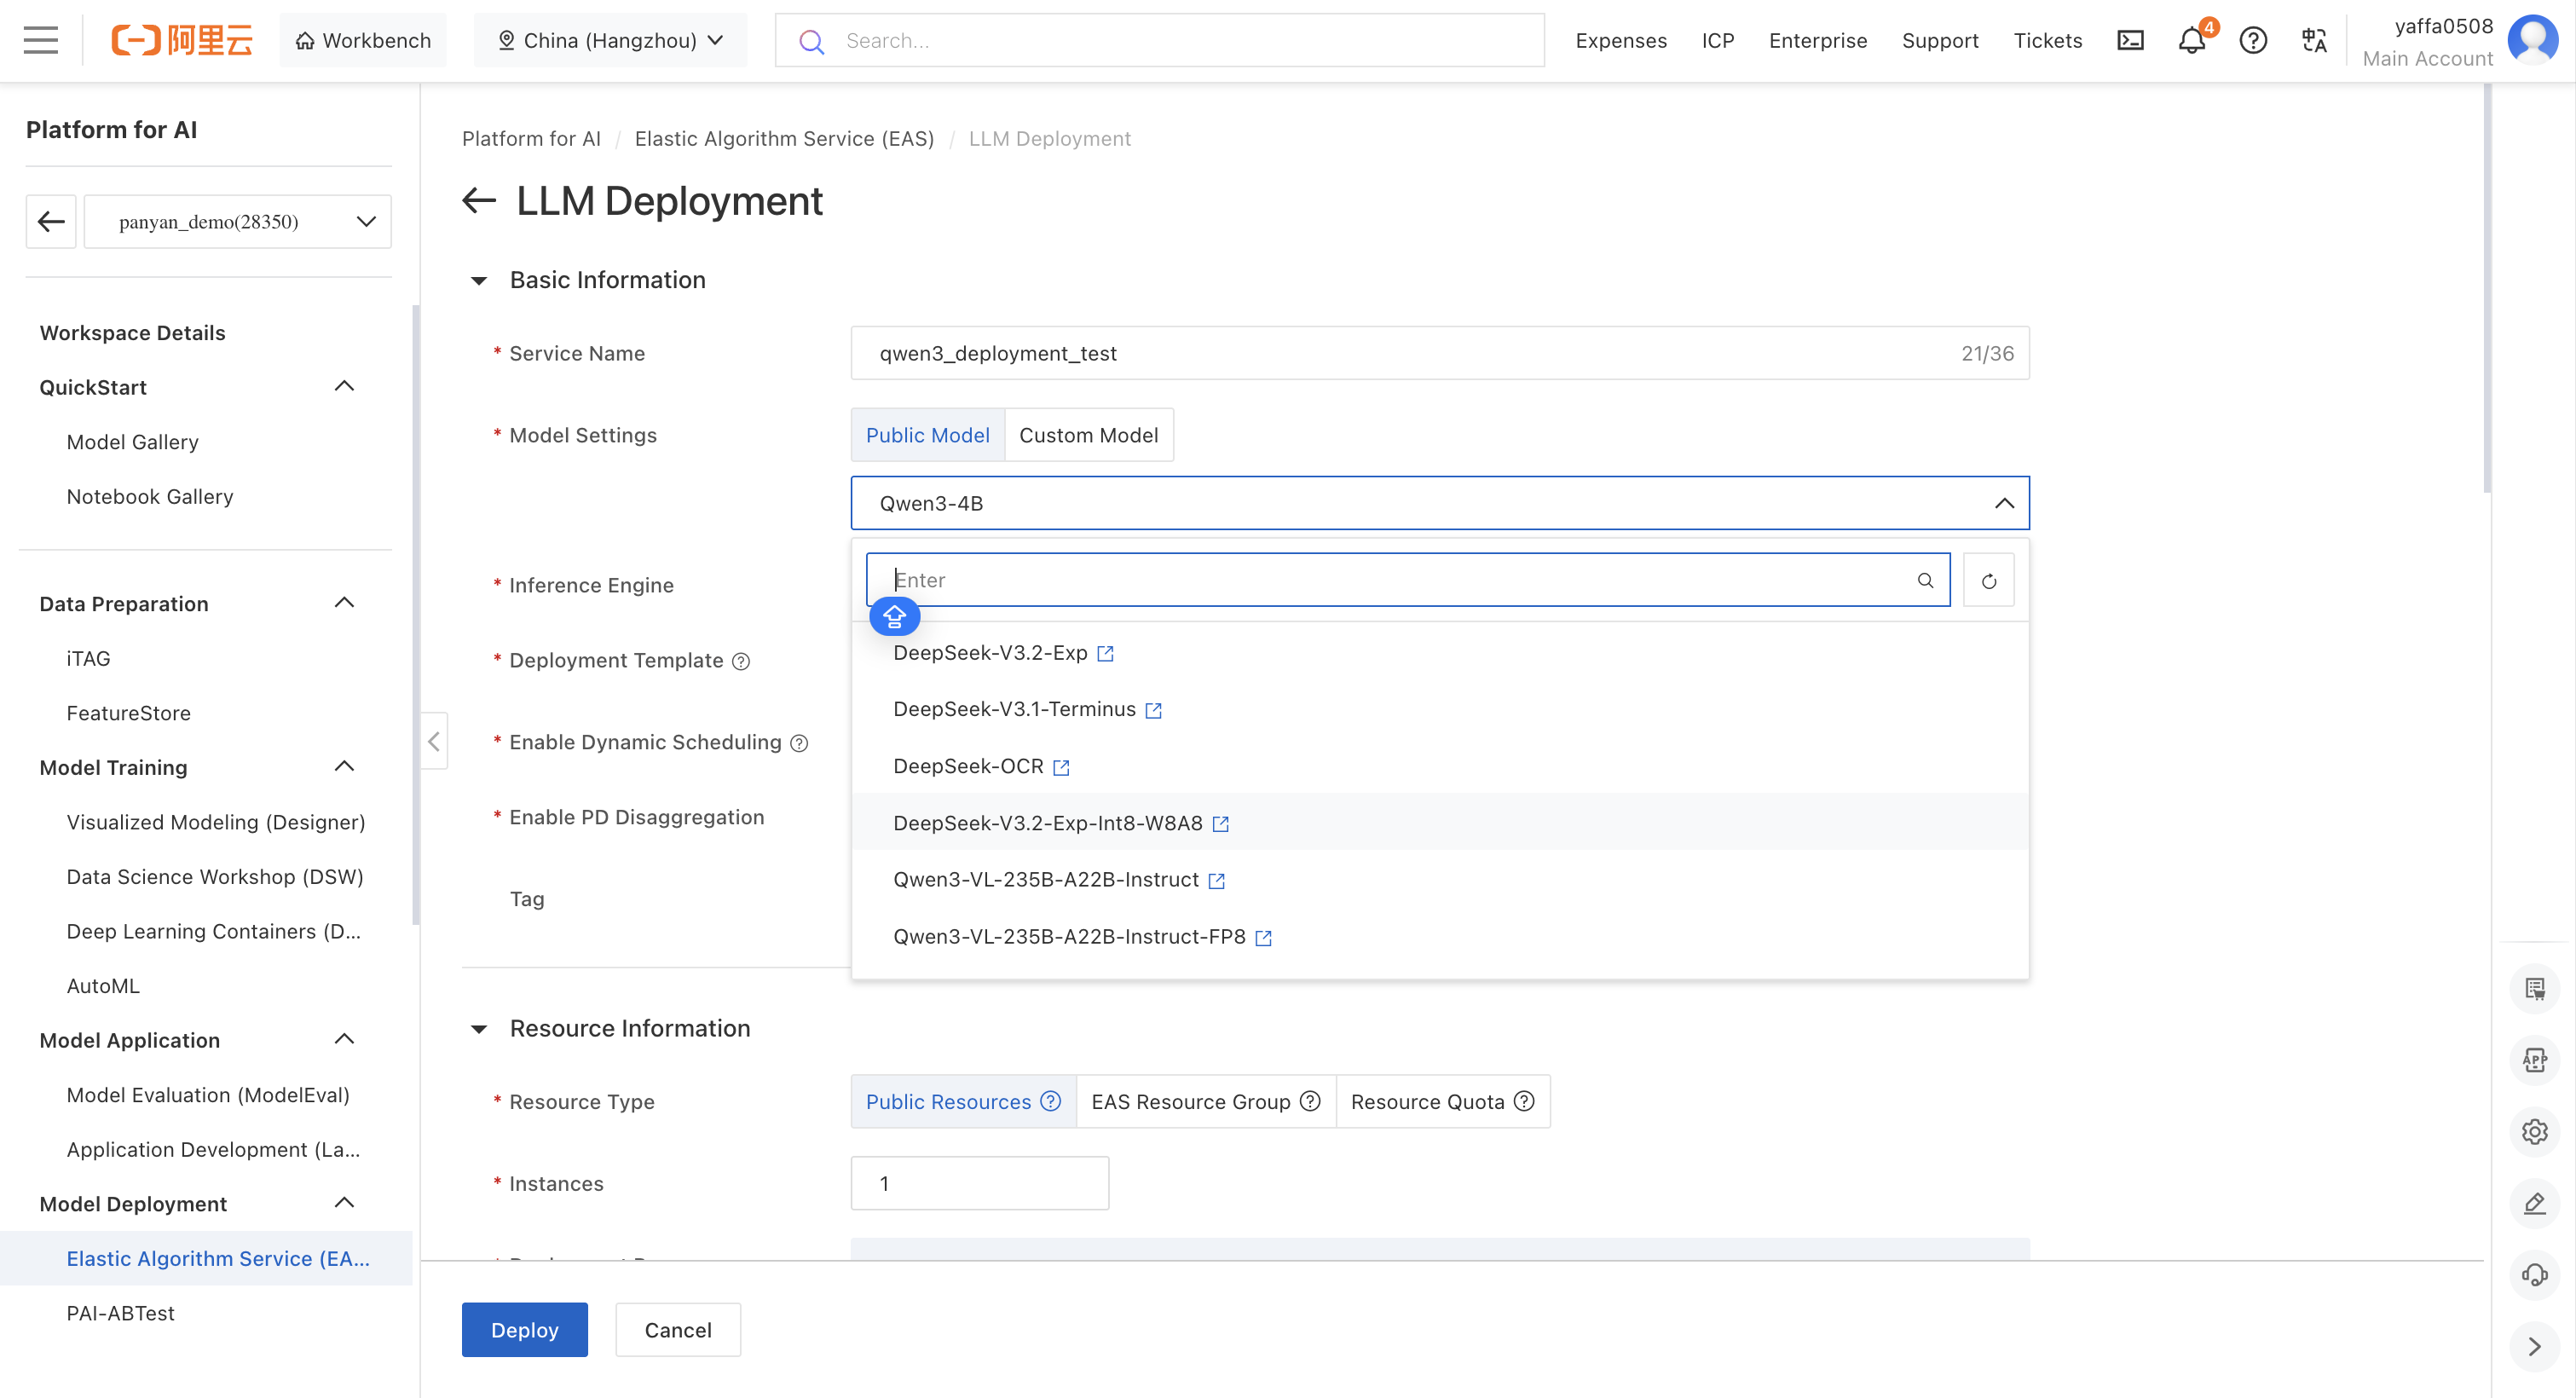Open the notifications bell with 4 alerts
Screen dimensions: 2576x1398
pyautogui.click(x=2191, y=40)
